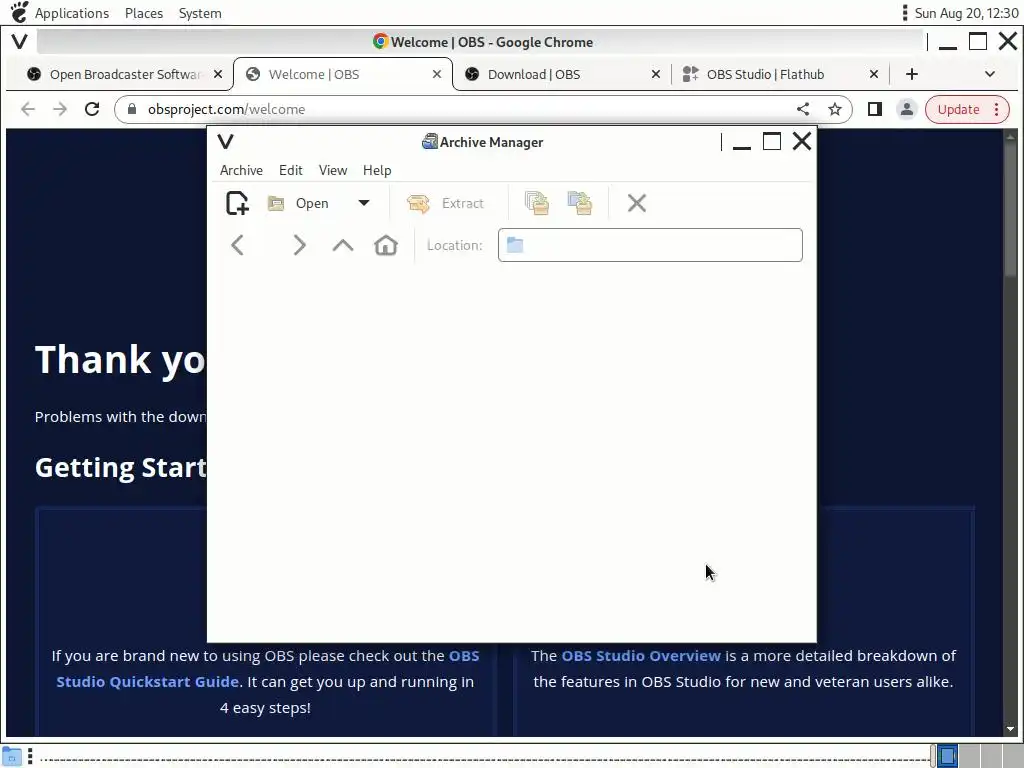Viewport: 1024px width, 768px height.
Task: Click the add files to archive icon
Action: 537,203
